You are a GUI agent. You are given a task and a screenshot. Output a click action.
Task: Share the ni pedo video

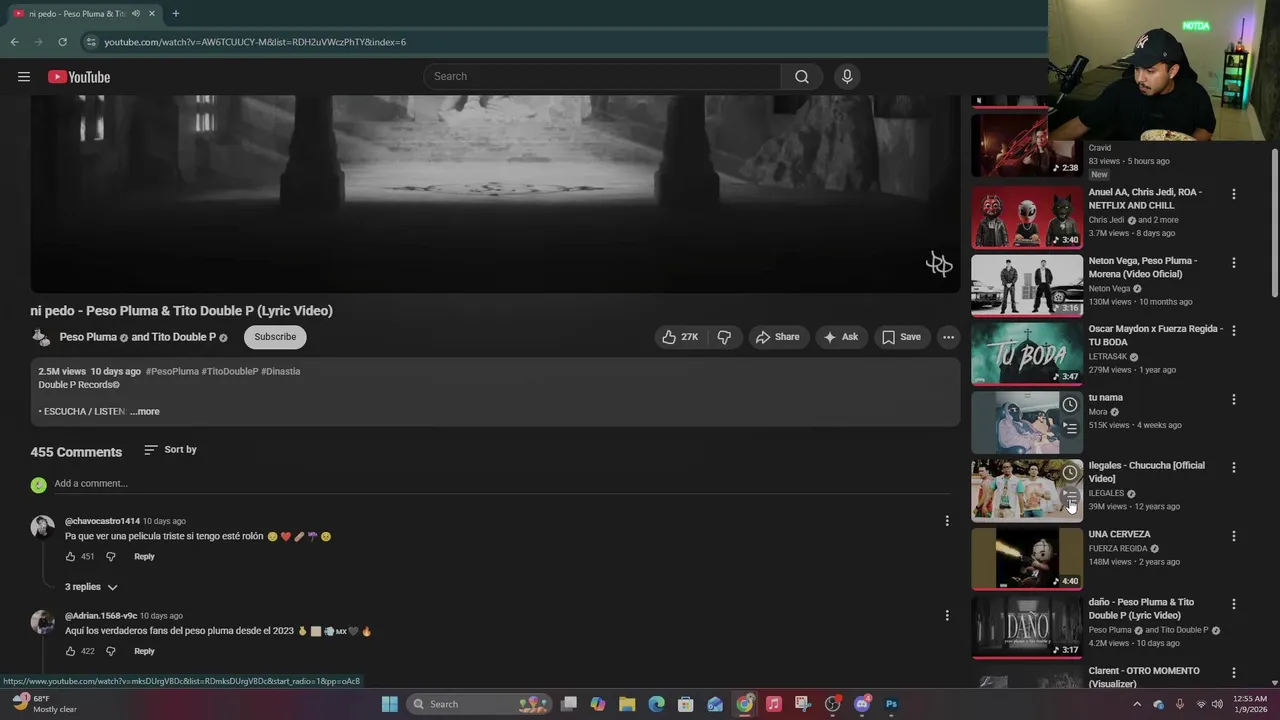coord(778,337)
